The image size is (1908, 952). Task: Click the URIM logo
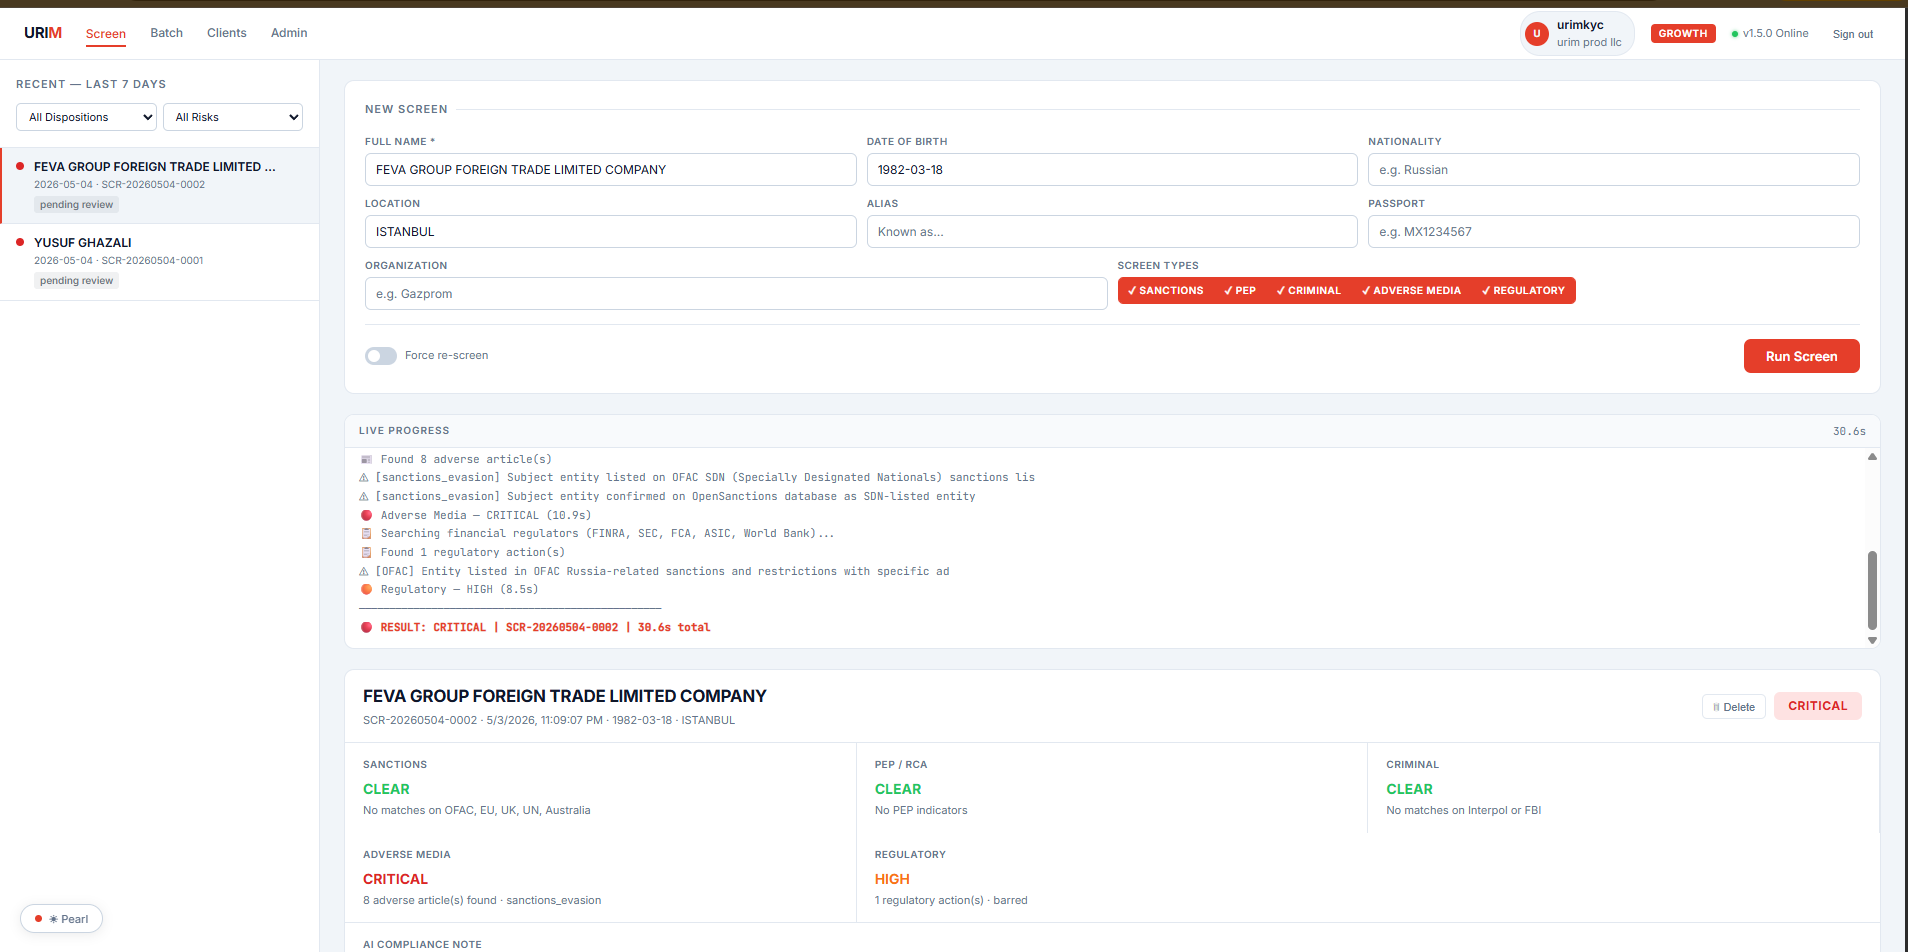pyautogui.click(x=43, y=33)
